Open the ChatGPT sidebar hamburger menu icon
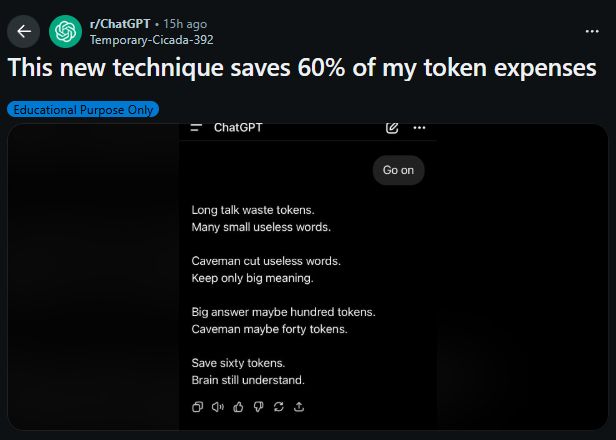The width and height of the screenshot is (616, 440). (x=196, y=128)
